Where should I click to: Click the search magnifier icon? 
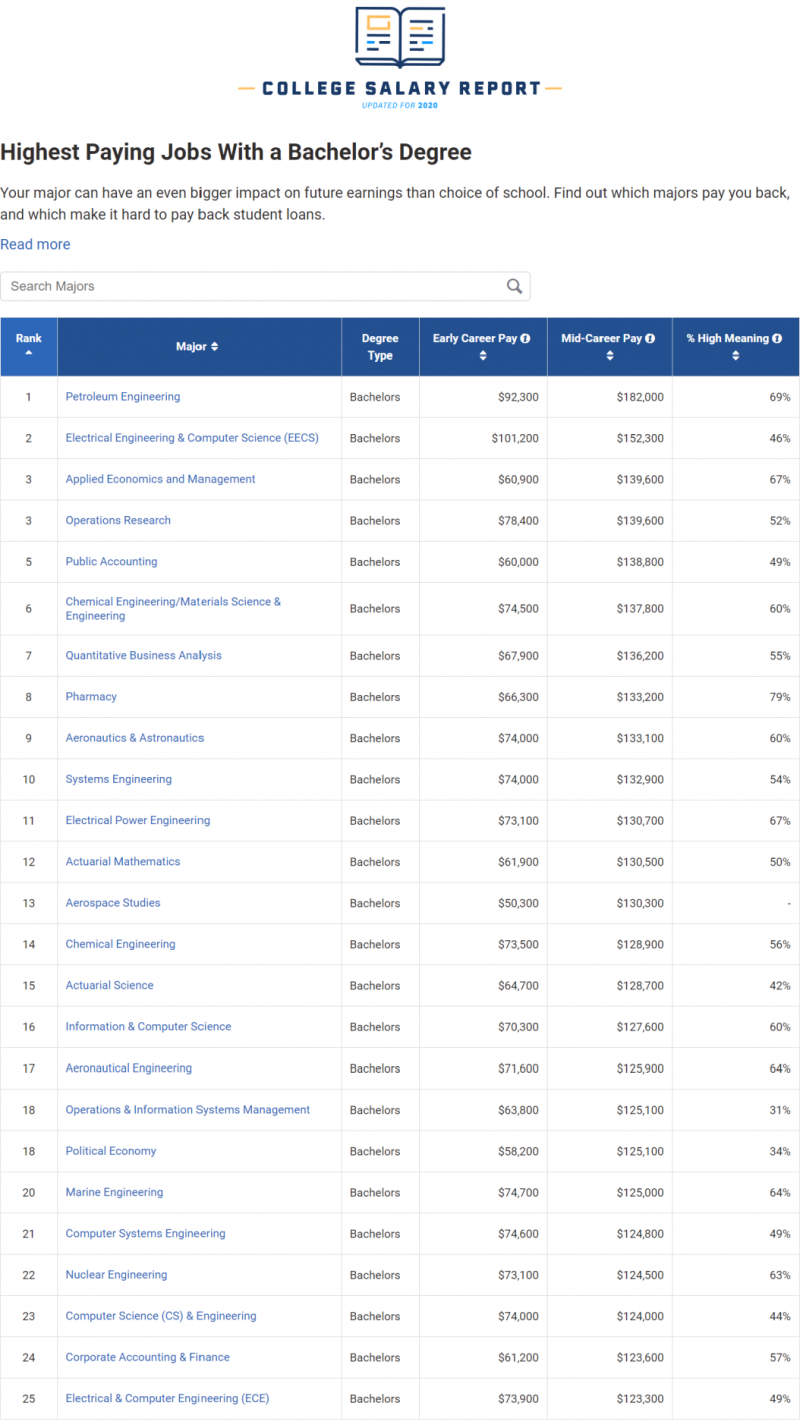[x=514, y=286]
